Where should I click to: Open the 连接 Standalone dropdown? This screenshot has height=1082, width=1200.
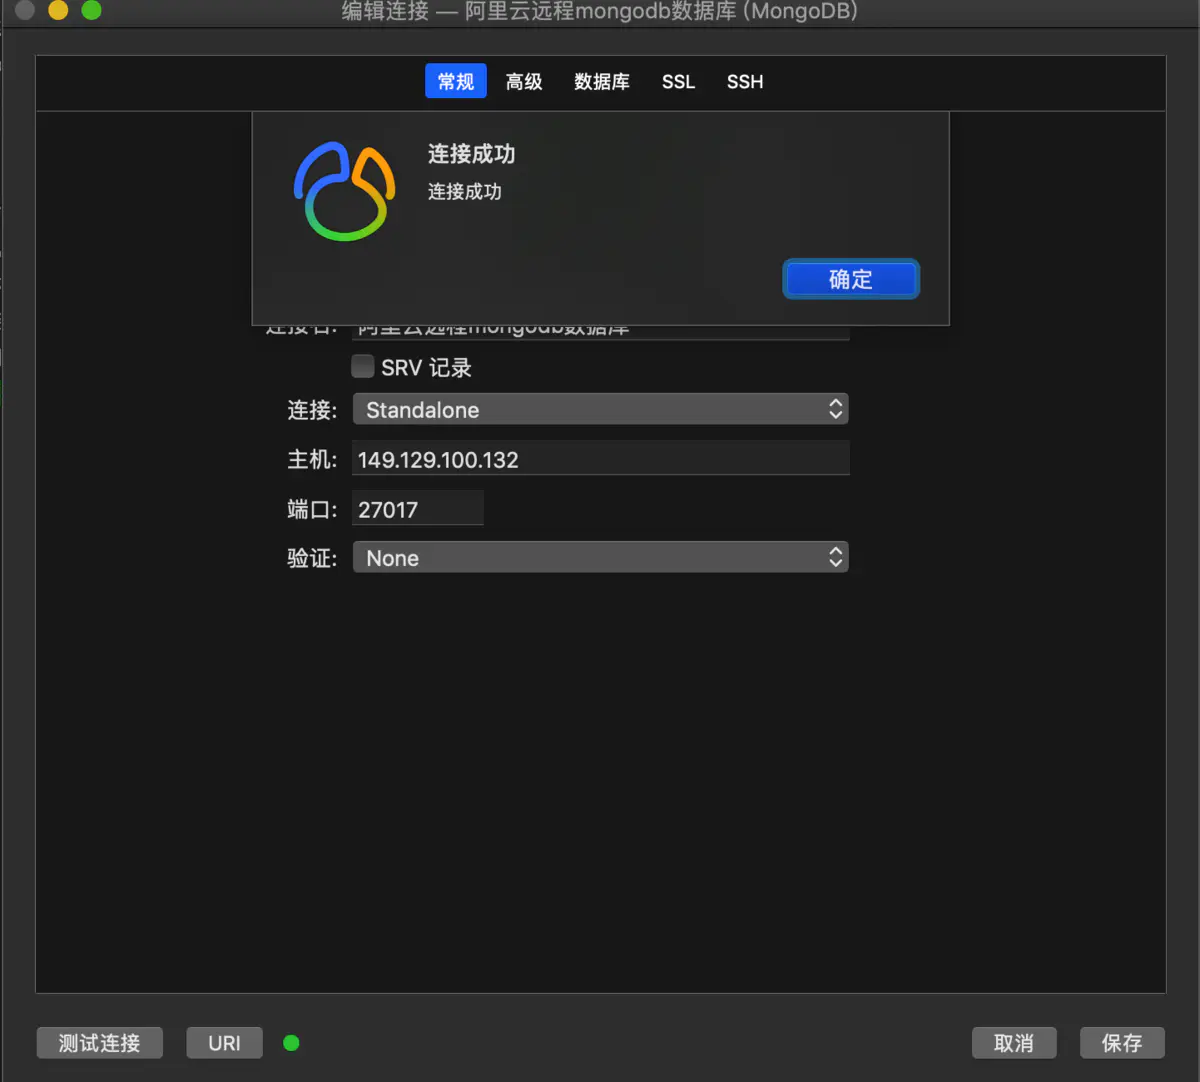(x=600, y=409)
